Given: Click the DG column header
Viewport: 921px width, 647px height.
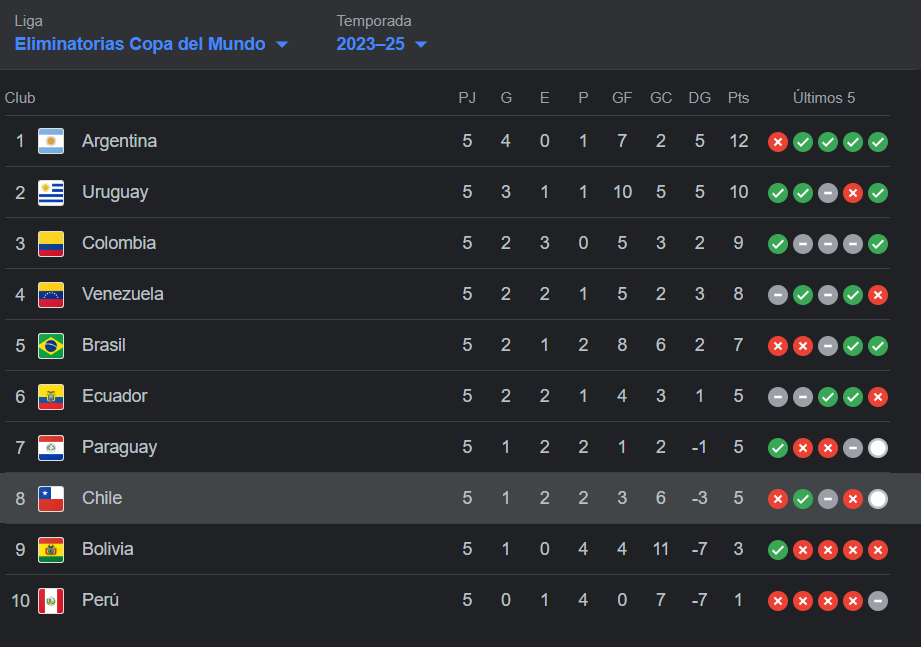Looking at the screenshot, I should click(700, 97).
